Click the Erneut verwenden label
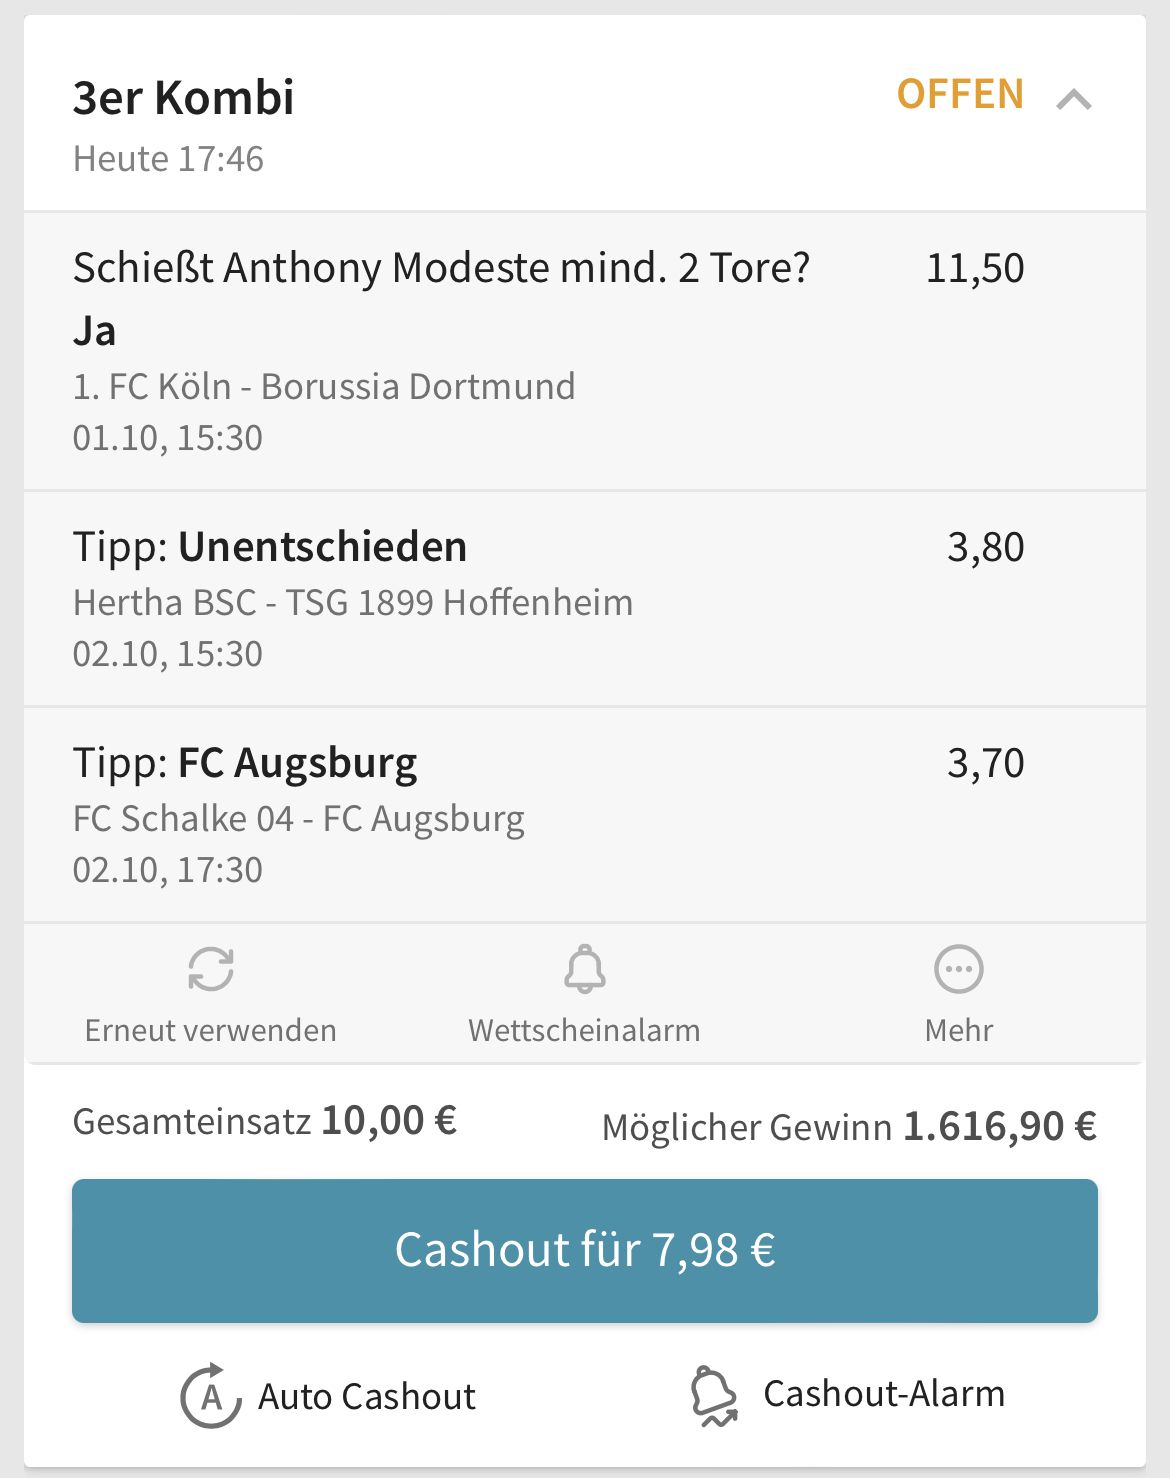This screenshot has width=1170, height=1478. tap(211, 1030)
